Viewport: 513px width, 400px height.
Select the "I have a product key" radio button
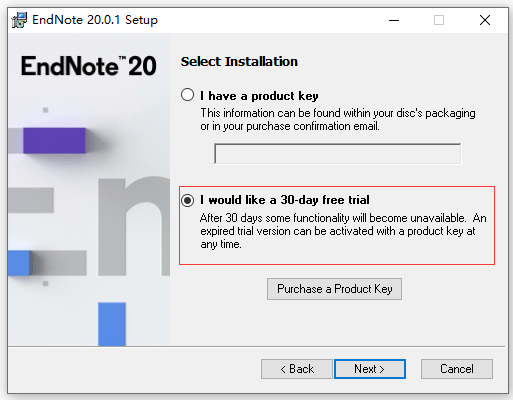(187, 95)
